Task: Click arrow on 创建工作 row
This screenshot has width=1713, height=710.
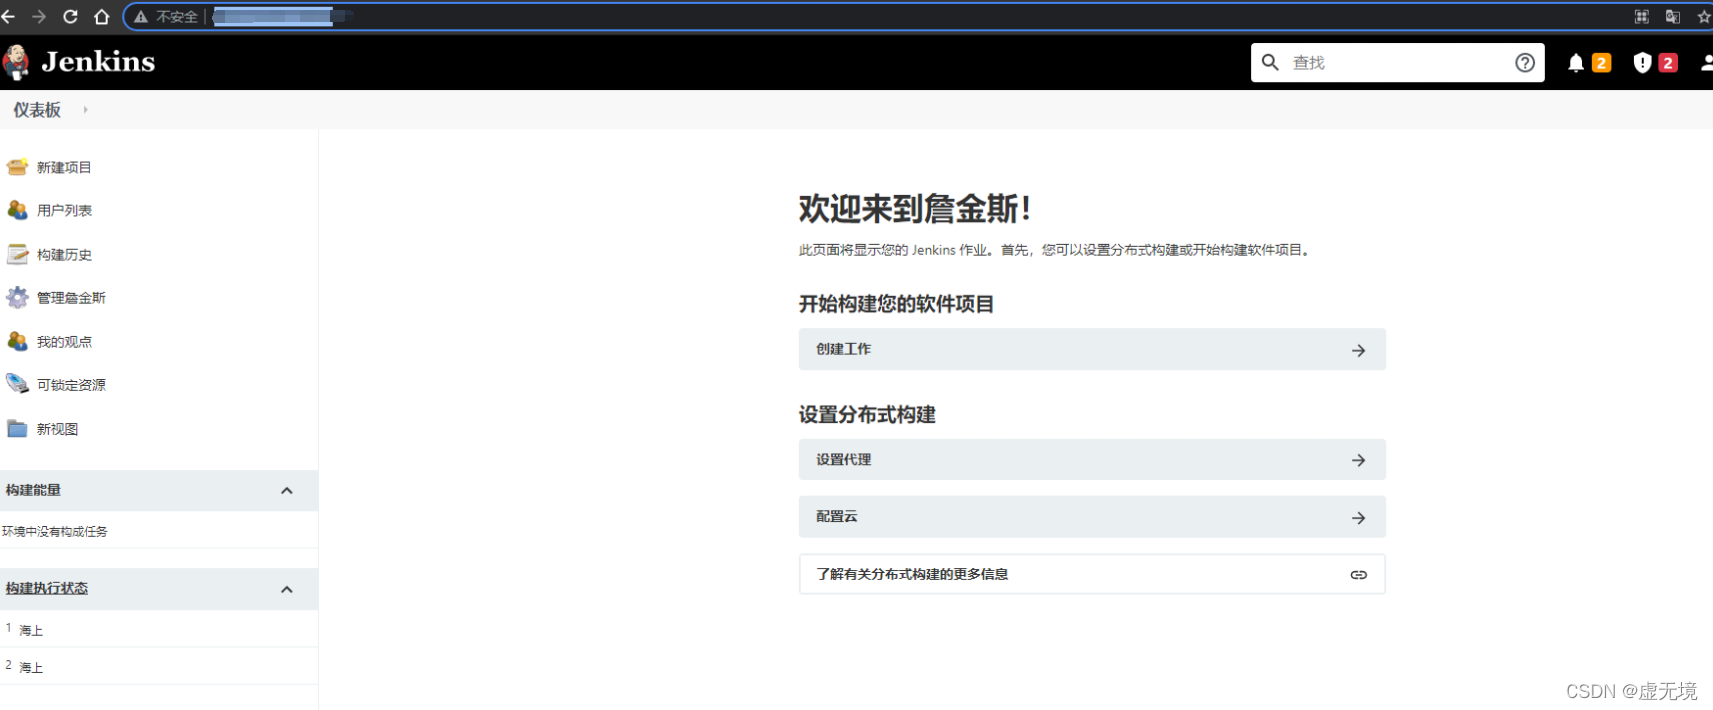Action: [x=1358, y=350]
